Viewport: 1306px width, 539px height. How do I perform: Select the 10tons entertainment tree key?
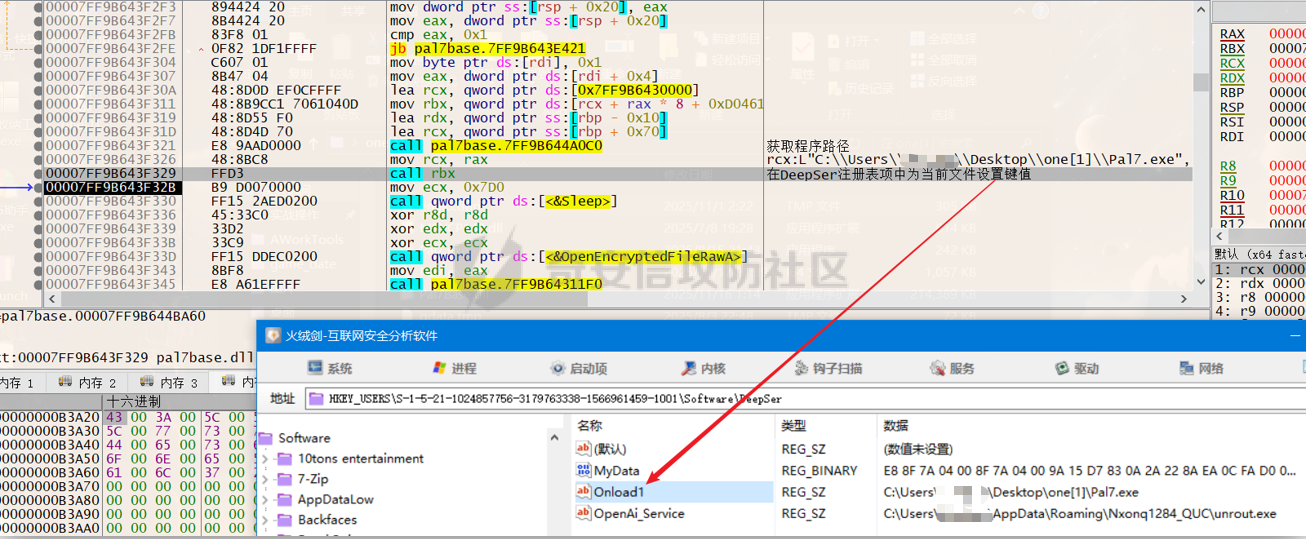(361, 458)
